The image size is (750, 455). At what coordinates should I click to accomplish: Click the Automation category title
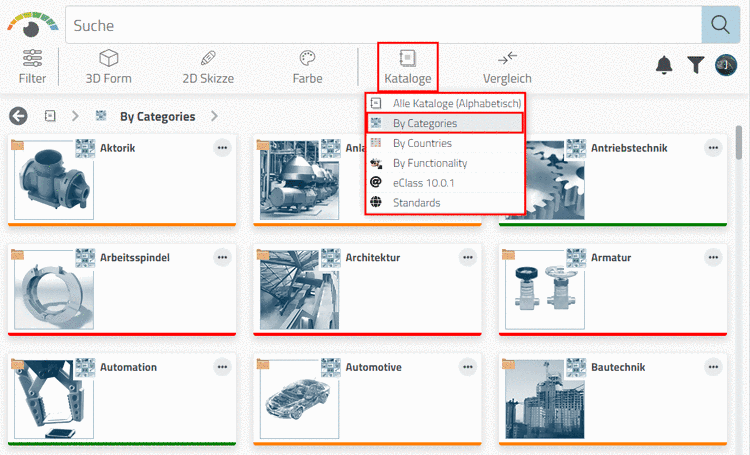tap(128, 367)
